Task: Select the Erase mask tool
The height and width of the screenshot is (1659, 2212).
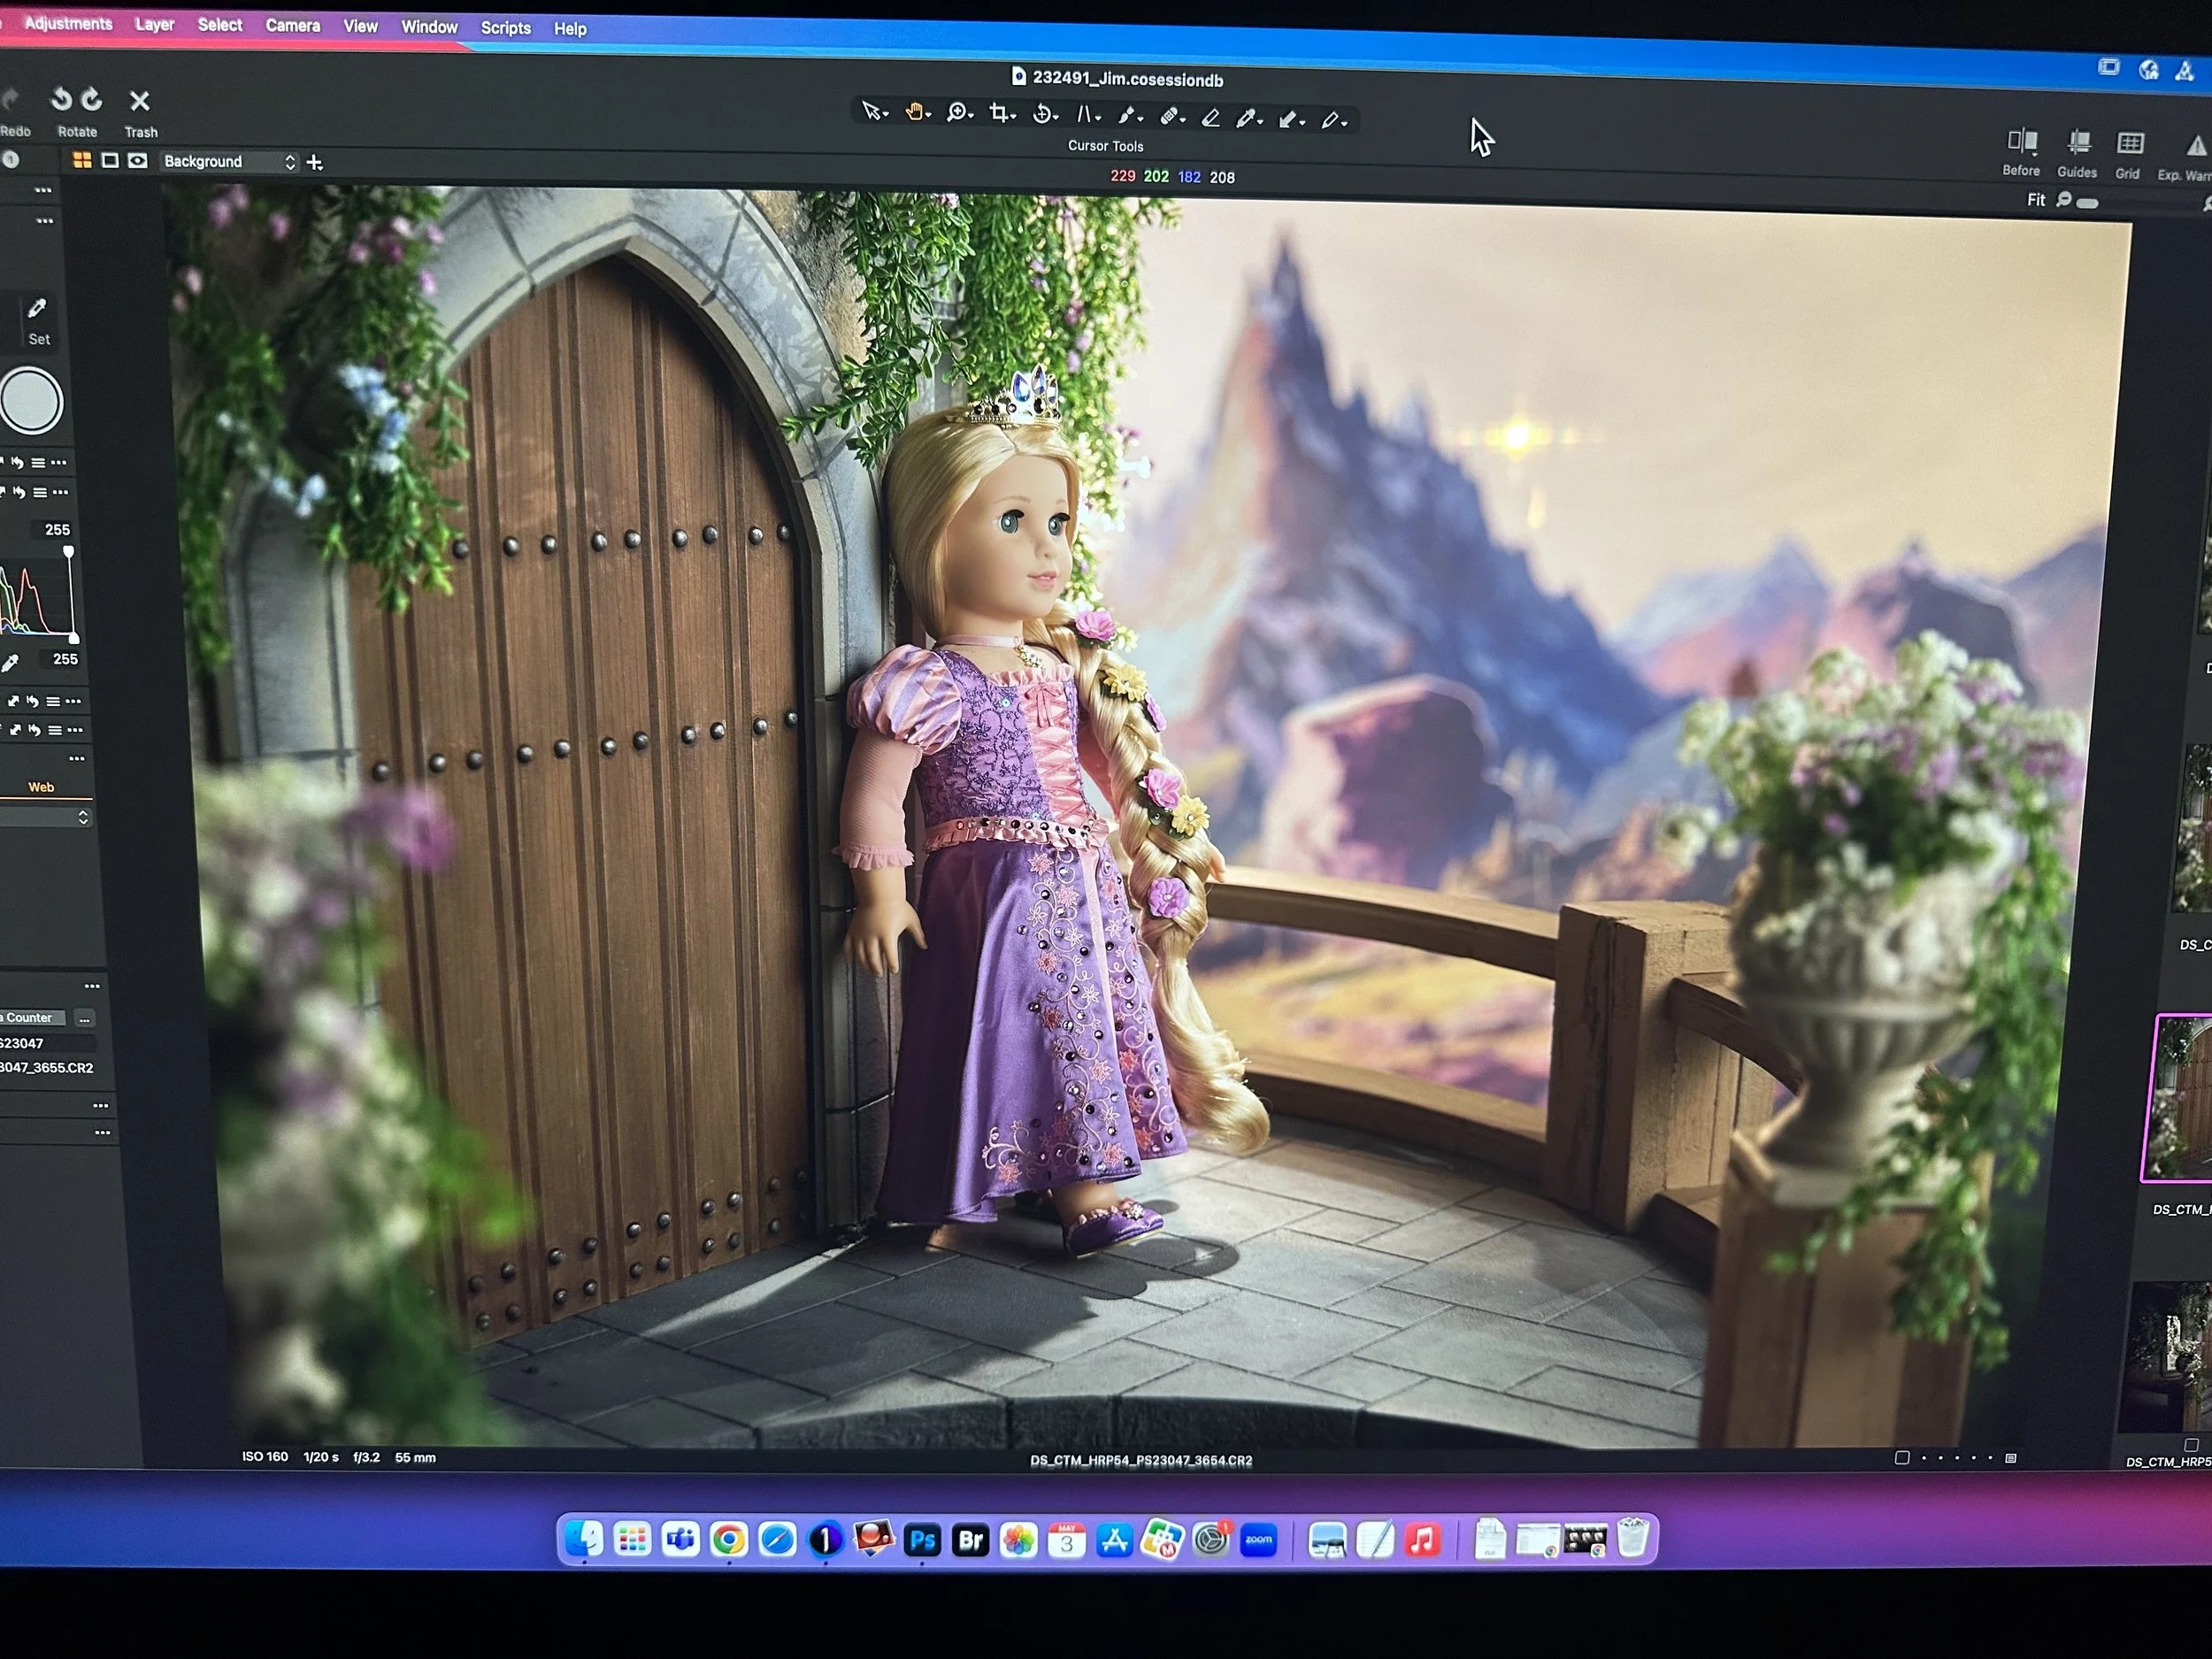Action: click(x=1211, y=118)
